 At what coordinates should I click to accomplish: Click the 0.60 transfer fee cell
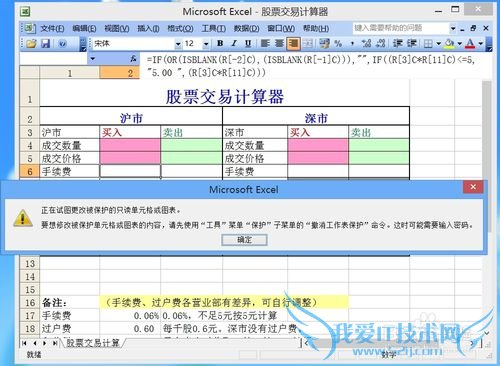130,329
